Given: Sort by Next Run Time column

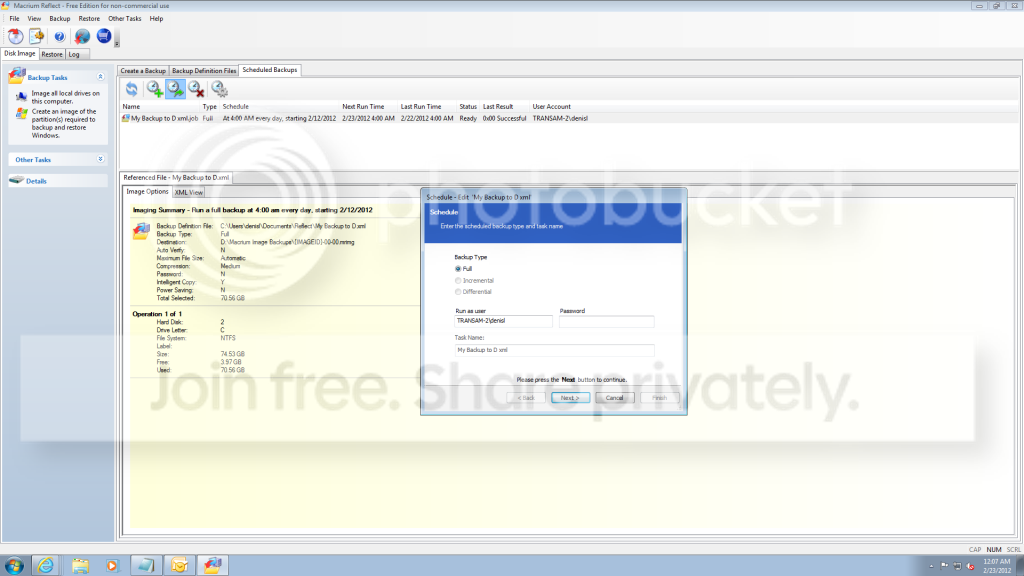Looking at the screenshot, I should [363, 106].
